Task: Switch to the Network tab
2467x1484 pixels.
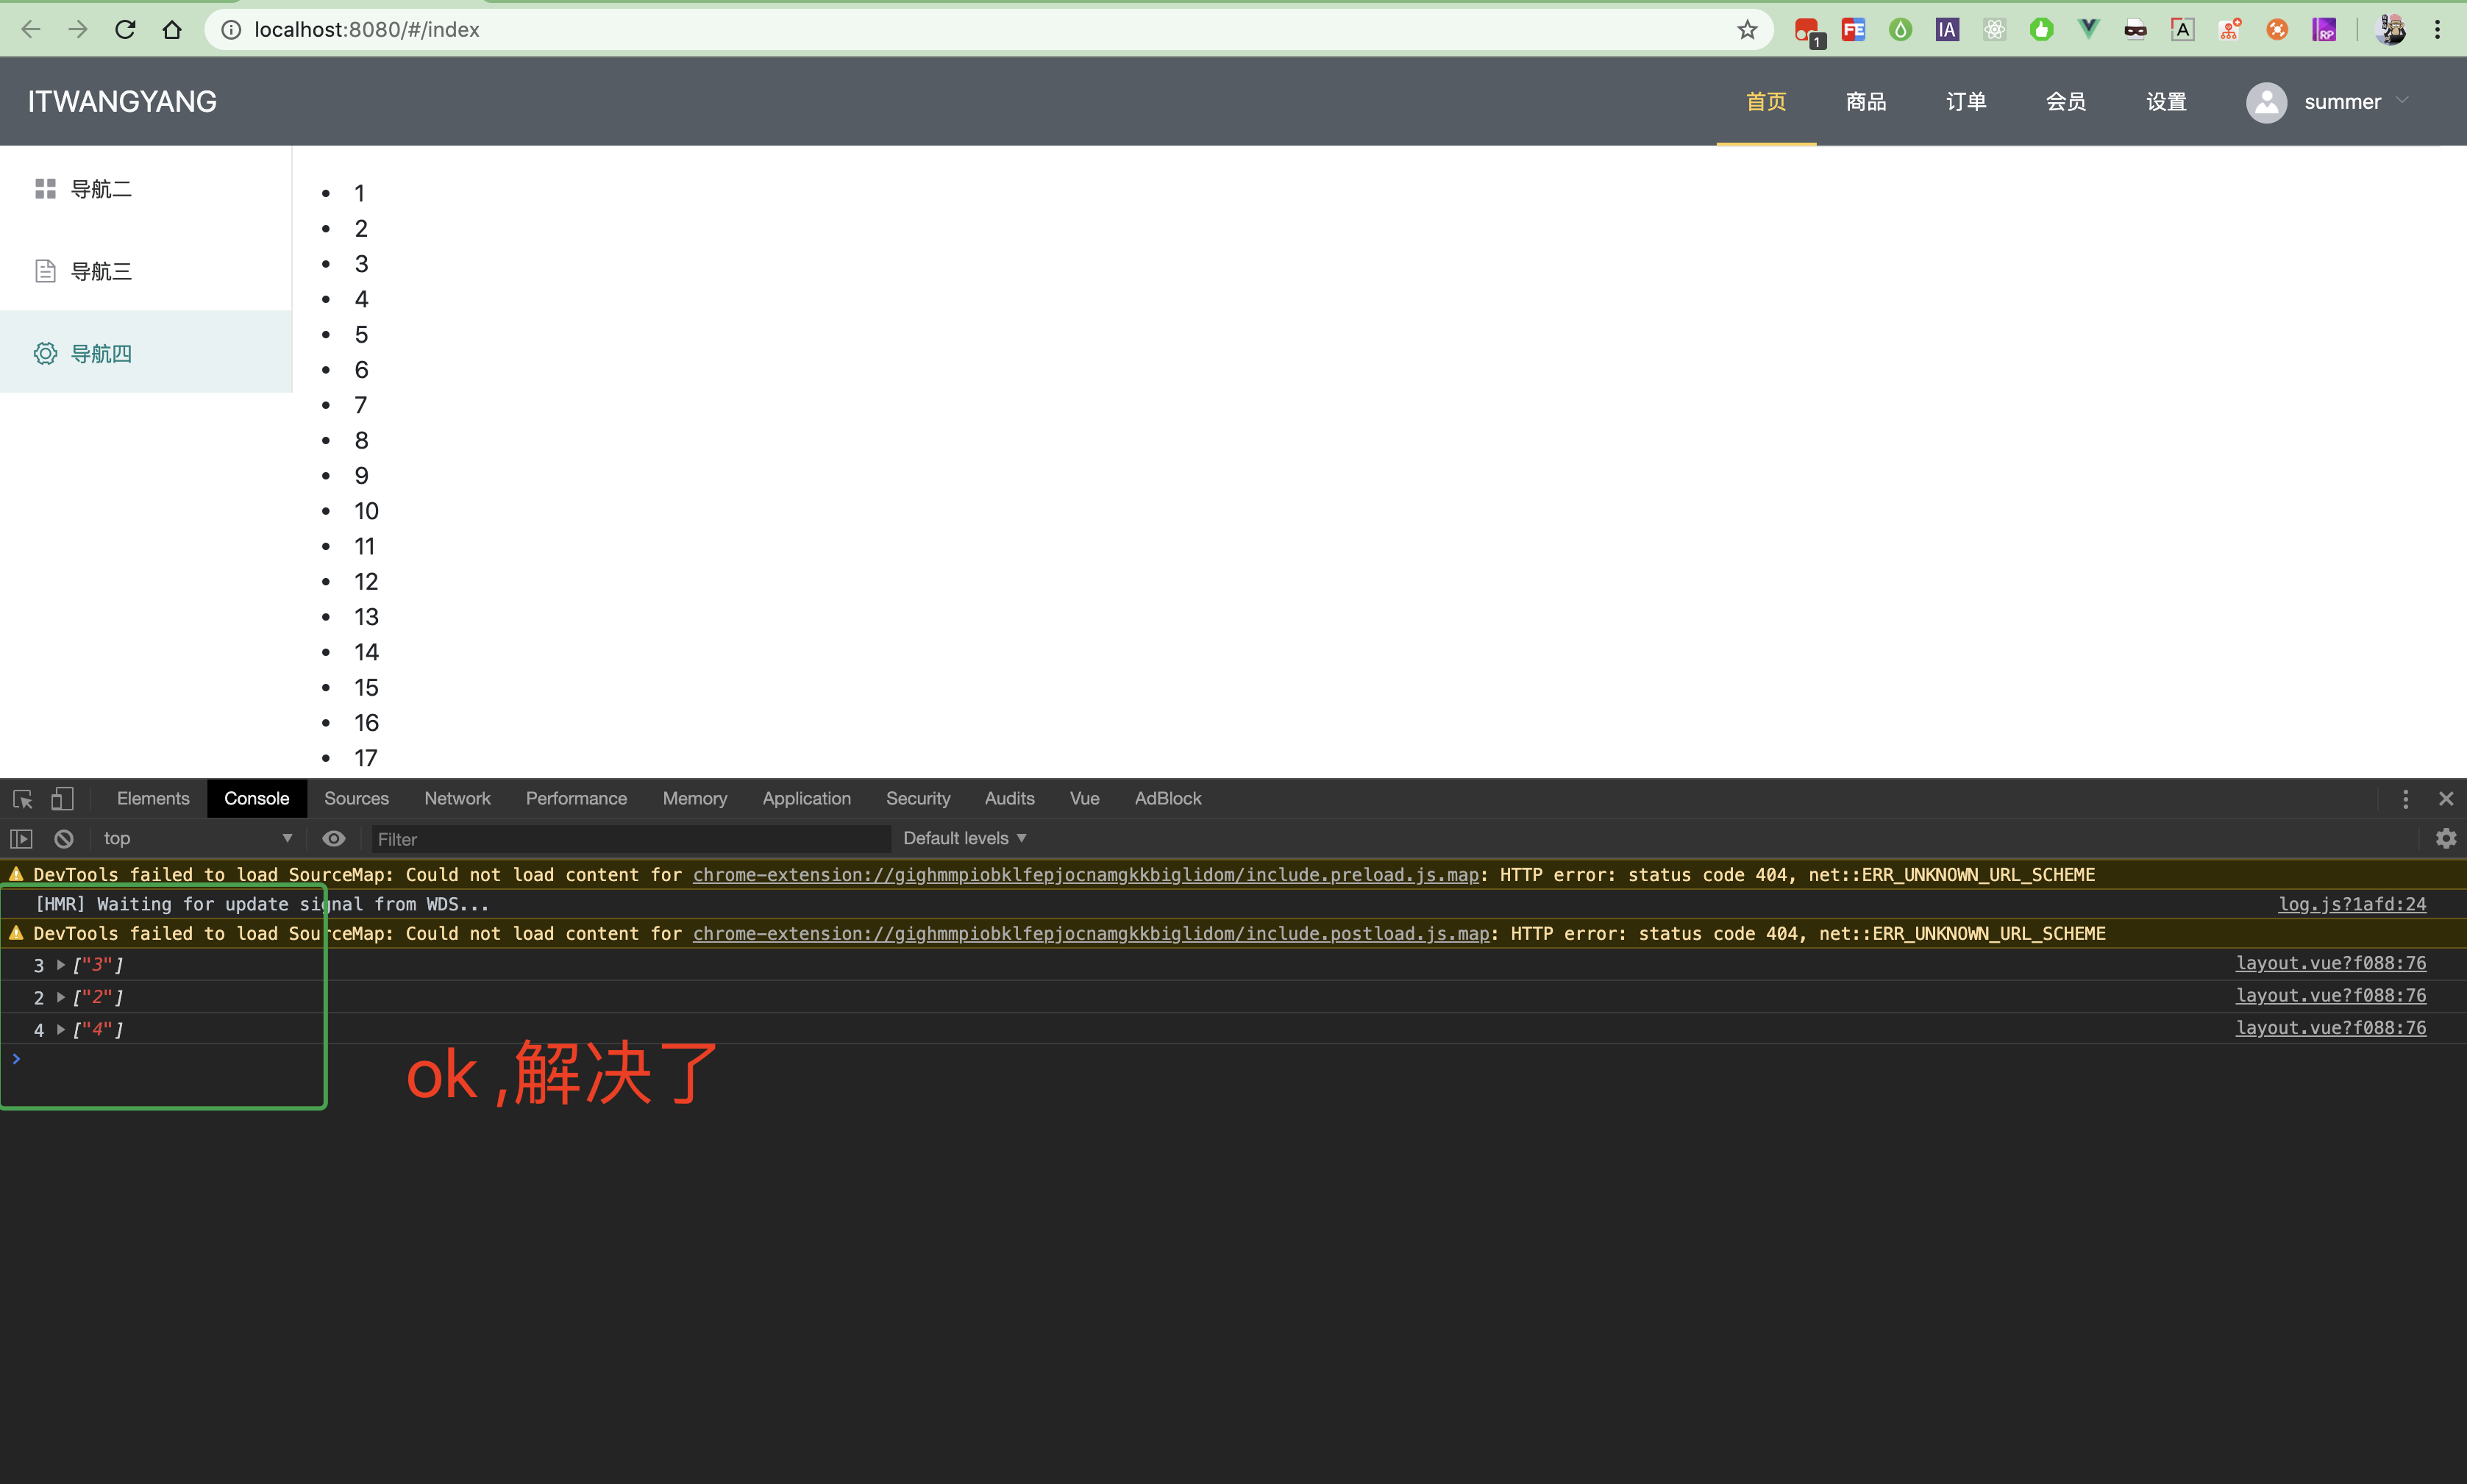Action: [x=457, y=799]
